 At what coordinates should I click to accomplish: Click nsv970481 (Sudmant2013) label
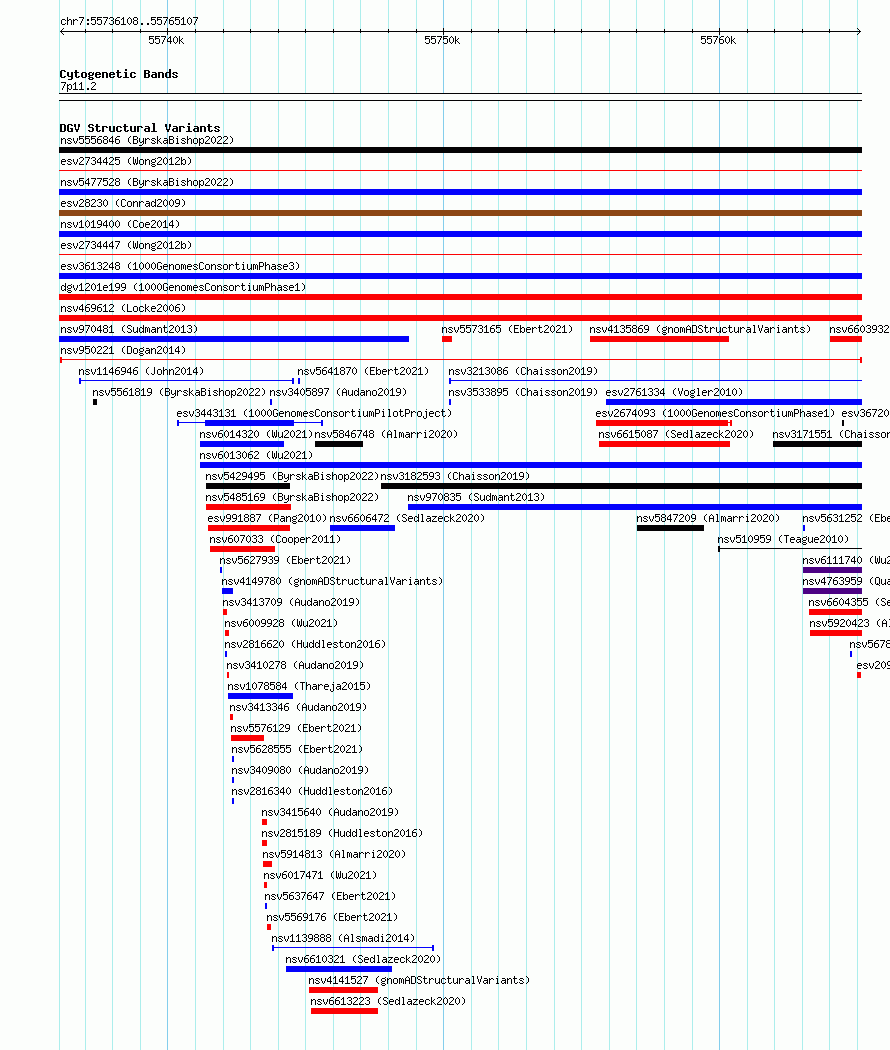click(x=129, y=329)
